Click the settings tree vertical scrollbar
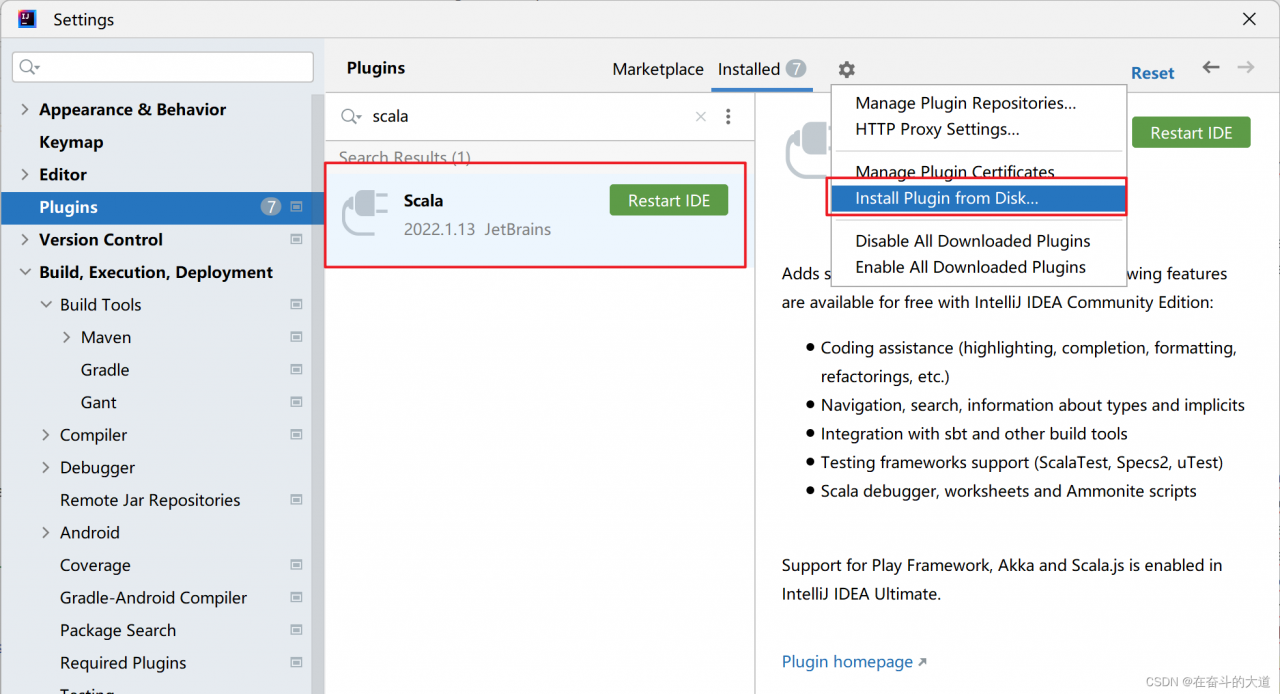The image size is (1280, 694). (318, 394)
